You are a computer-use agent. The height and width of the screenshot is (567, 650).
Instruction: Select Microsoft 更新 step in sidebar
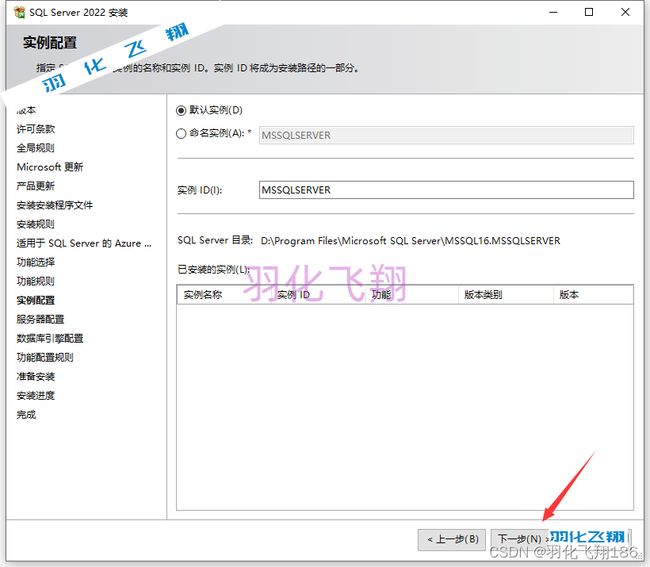coord(50,167)
